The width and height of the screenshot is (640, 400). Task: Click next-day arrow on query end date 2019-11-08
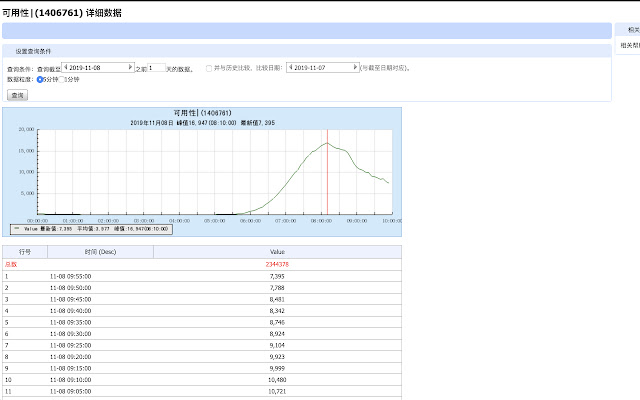[x=130, y=67]
